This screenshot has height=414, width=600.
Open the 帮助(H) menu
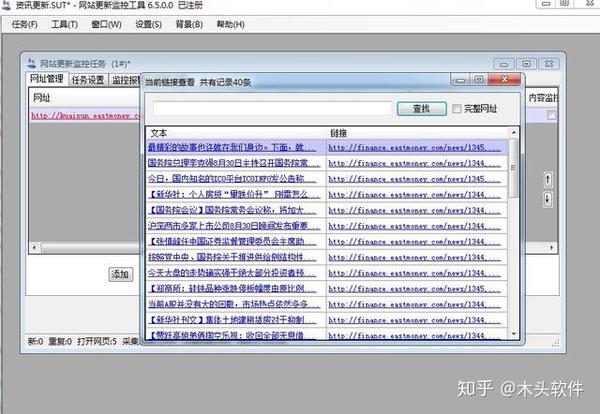[x=230, y=24]
